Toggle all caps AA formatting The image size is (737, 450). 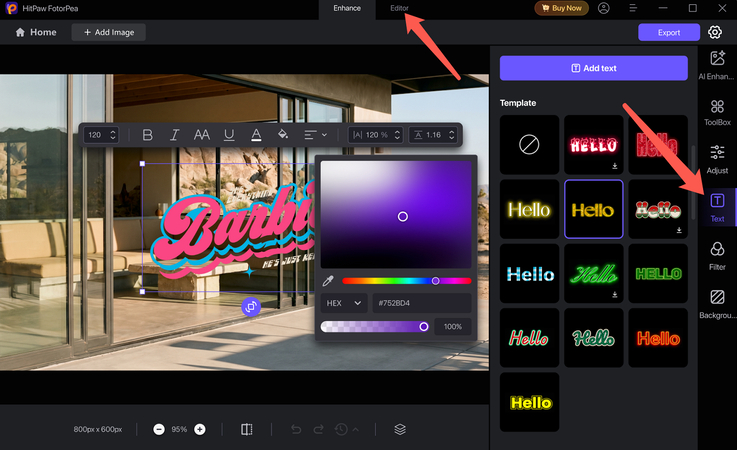point(202,135)
